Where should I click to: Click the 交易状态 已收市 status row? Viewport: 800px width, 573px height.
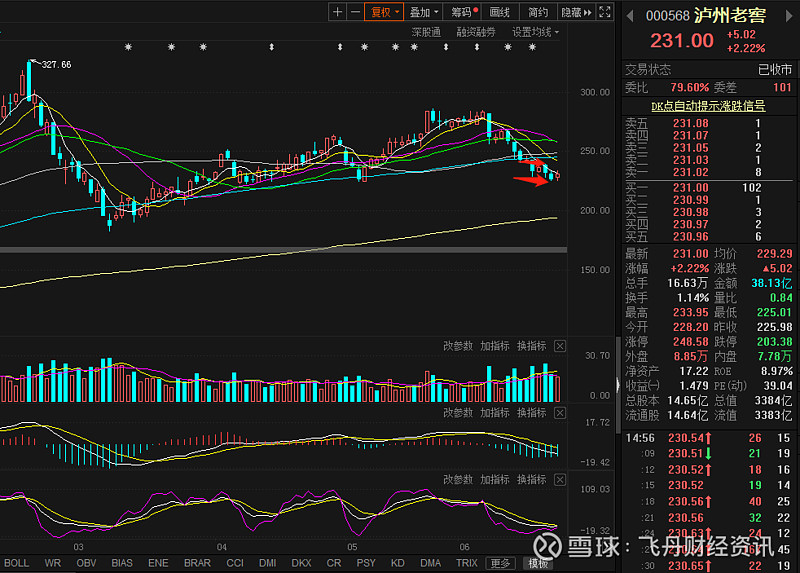coord(708,69)
